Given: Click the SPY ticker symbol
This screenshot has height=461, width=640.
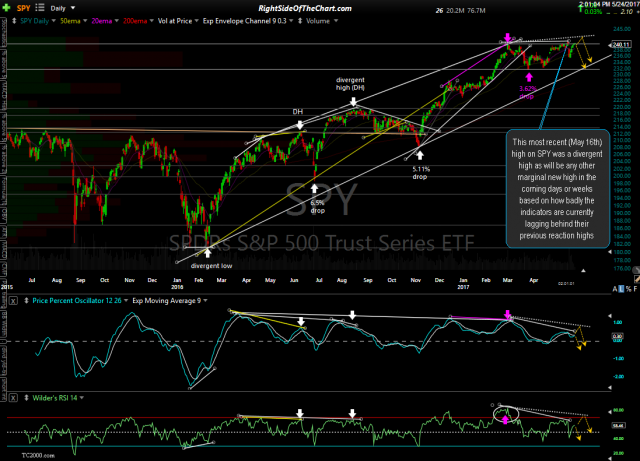Looking at the screenshot, I should pos(23,8).
